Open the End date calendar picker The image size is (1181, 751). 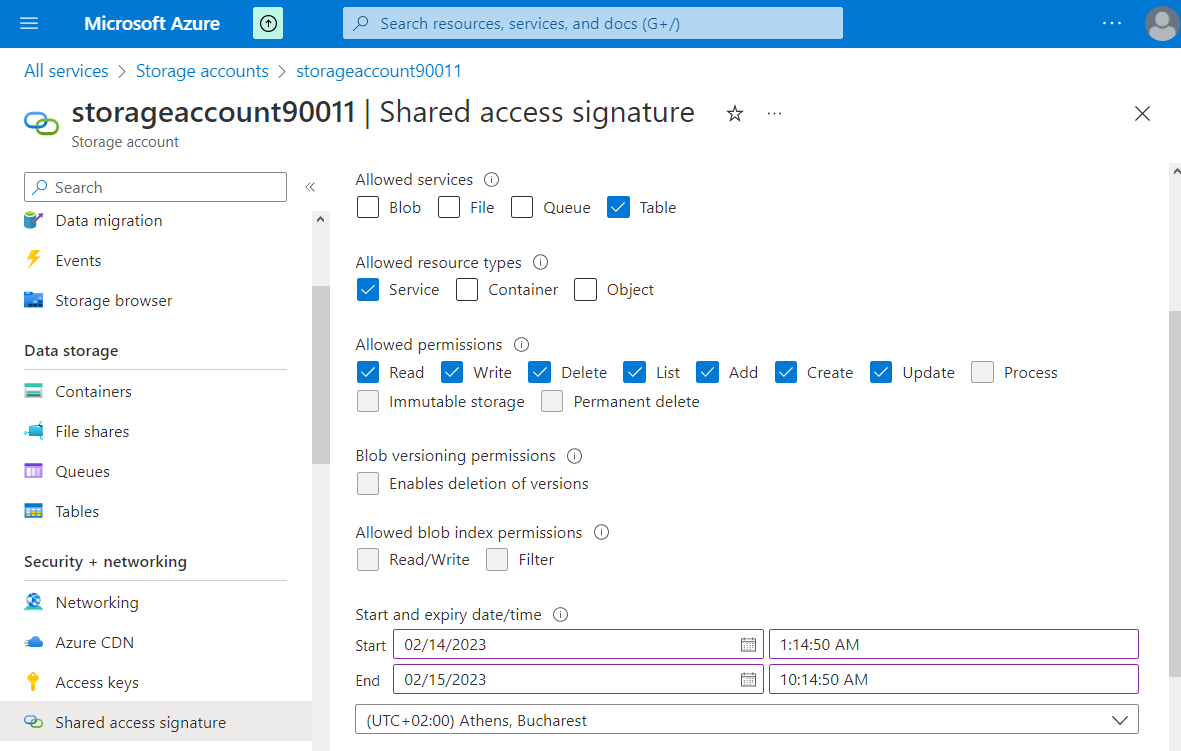point(748,679)
